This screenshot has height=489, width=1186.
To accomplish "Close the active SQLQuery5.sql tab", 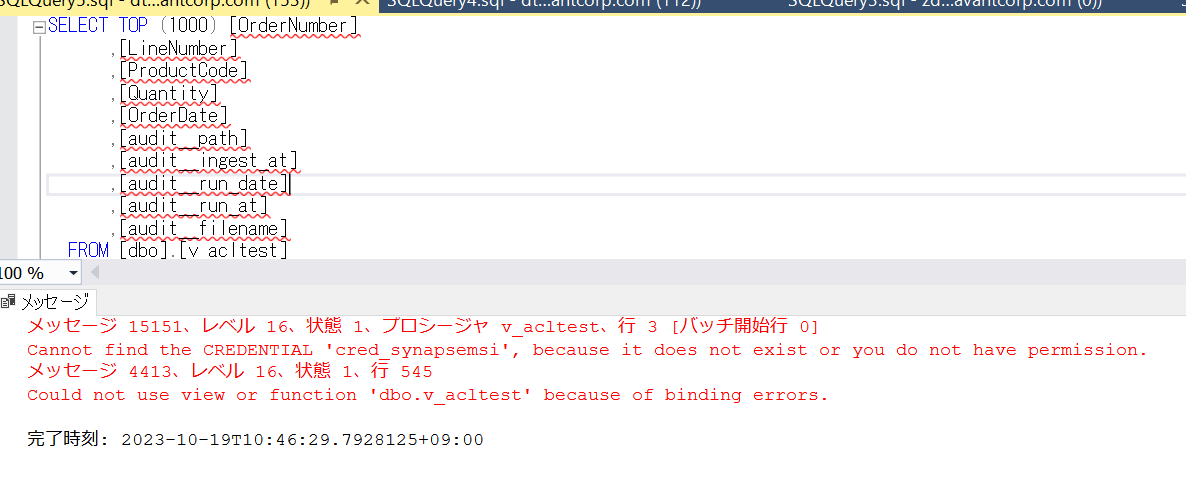I will tap(362, 2).
